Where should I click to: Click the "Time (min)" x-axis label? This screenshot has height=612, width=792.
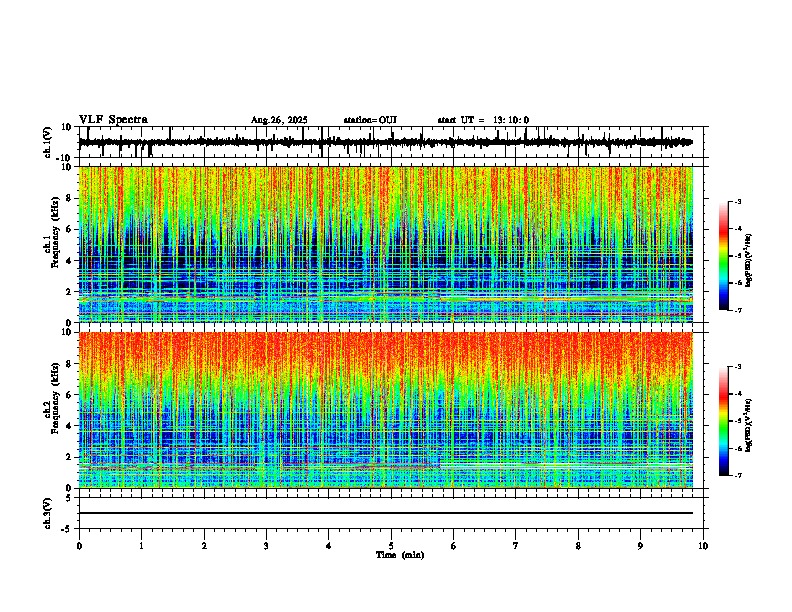[x=400, y=555]
